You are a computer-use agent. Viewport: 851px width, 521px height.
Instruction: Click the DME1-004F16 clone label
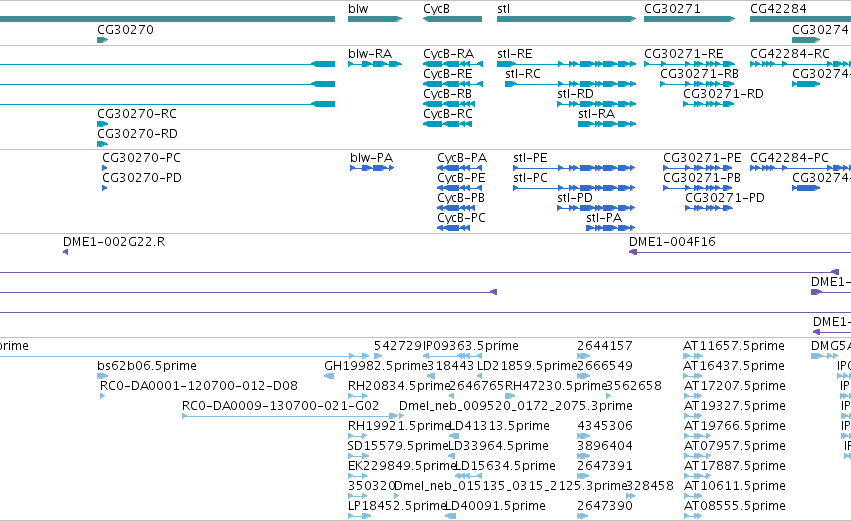click(x=672, y=242)
